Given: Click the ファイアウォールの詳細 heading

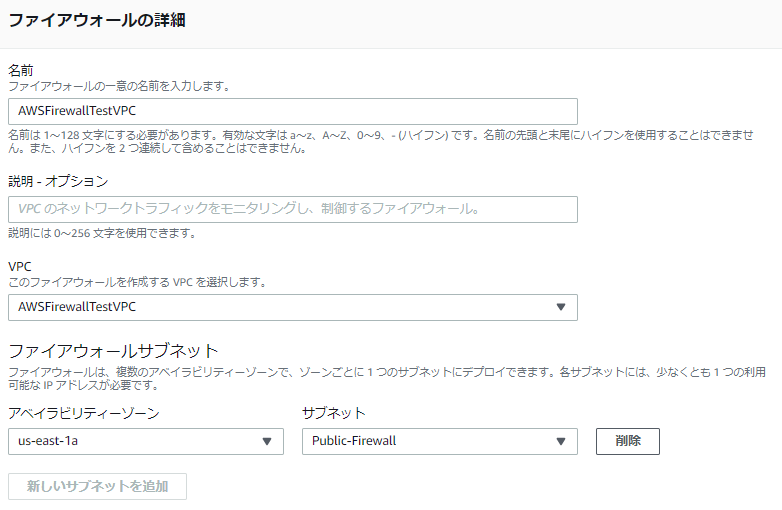Looking at the screenshot, I should tap(97, 20).
